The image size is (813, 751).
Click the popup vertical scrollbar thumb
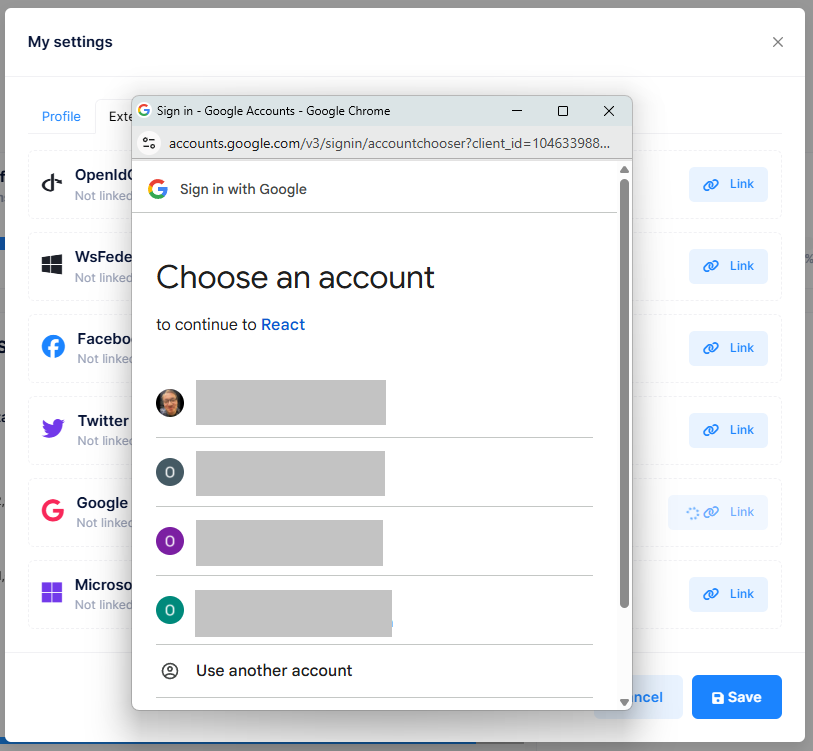[624, 393]
